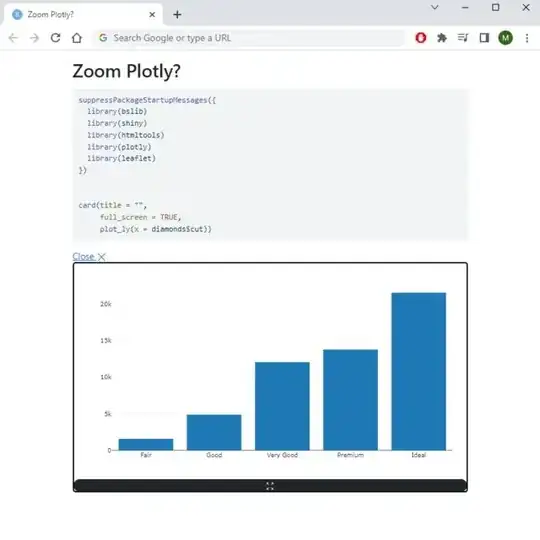
Task: Click the Good bar in the chart
Action: tap(214, 433)
